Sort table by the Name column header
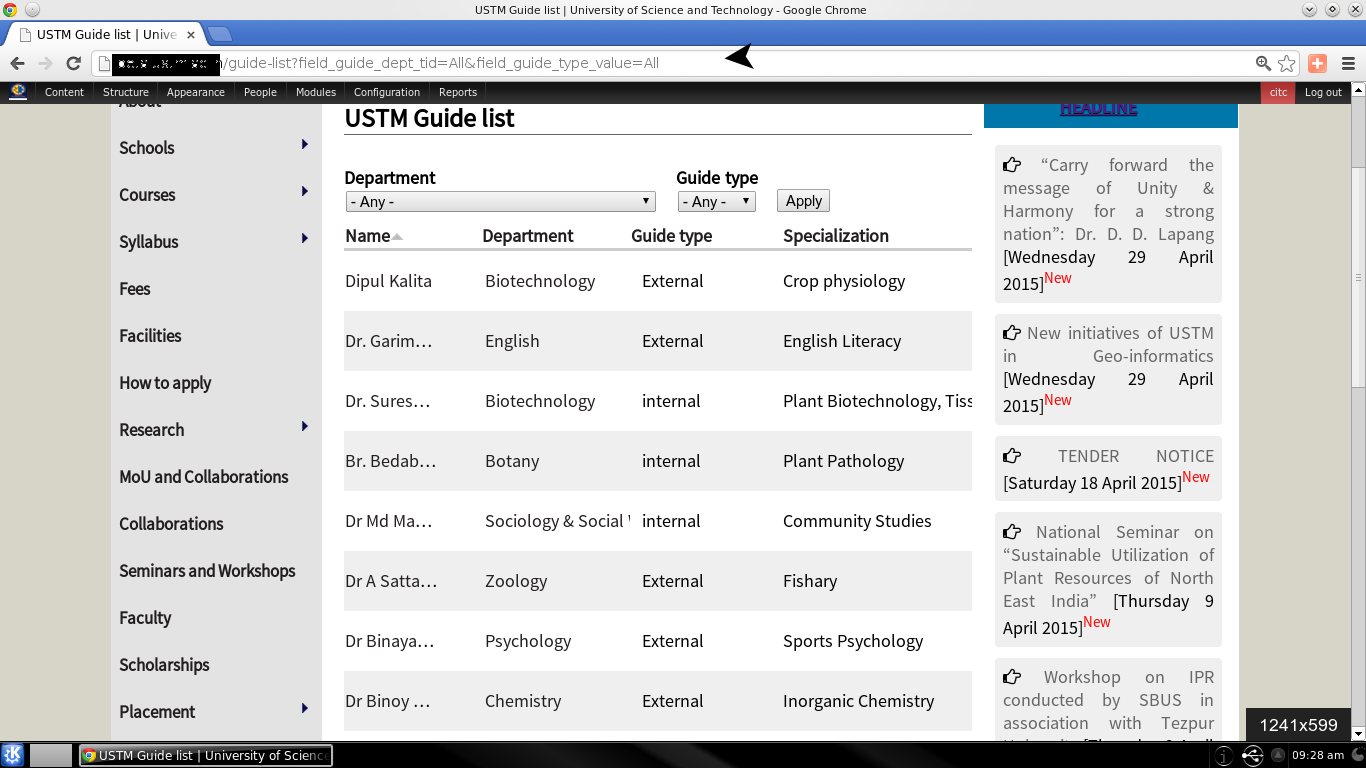Image resolution: width=1366 pixels, height=768 pixels. 368,236
